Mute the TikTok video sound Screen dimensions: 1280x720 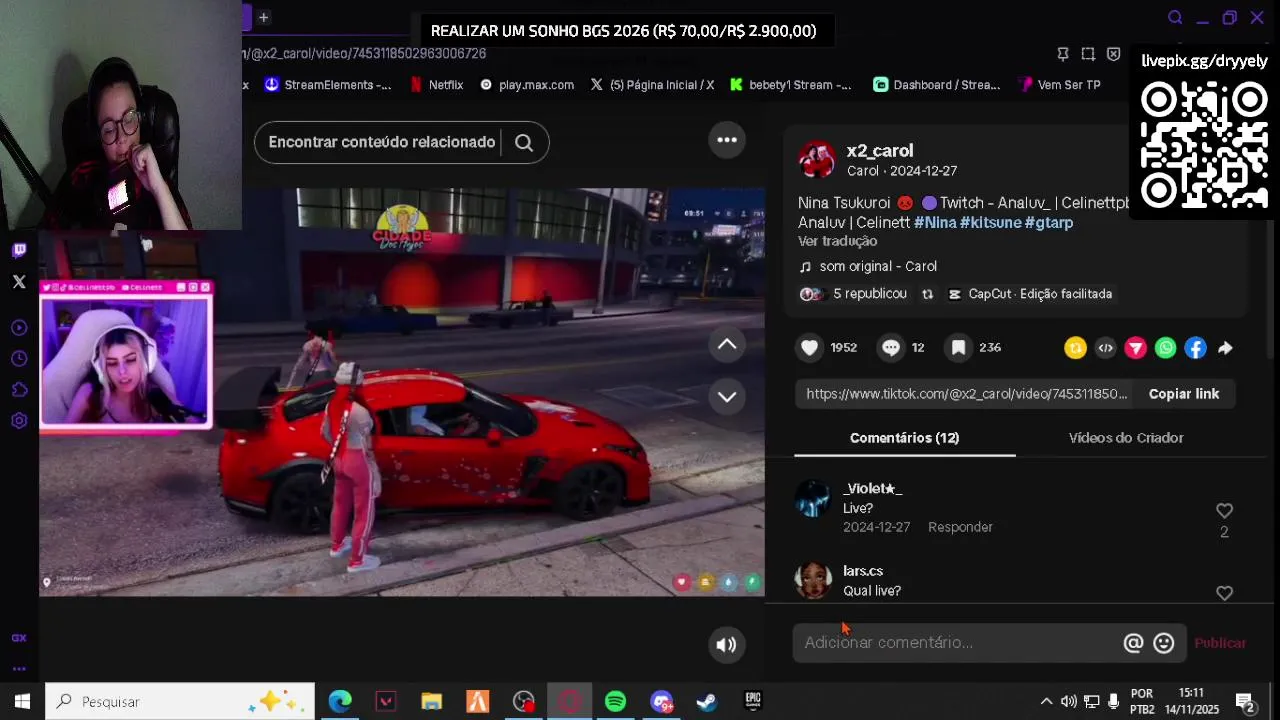tap(727, 645)
